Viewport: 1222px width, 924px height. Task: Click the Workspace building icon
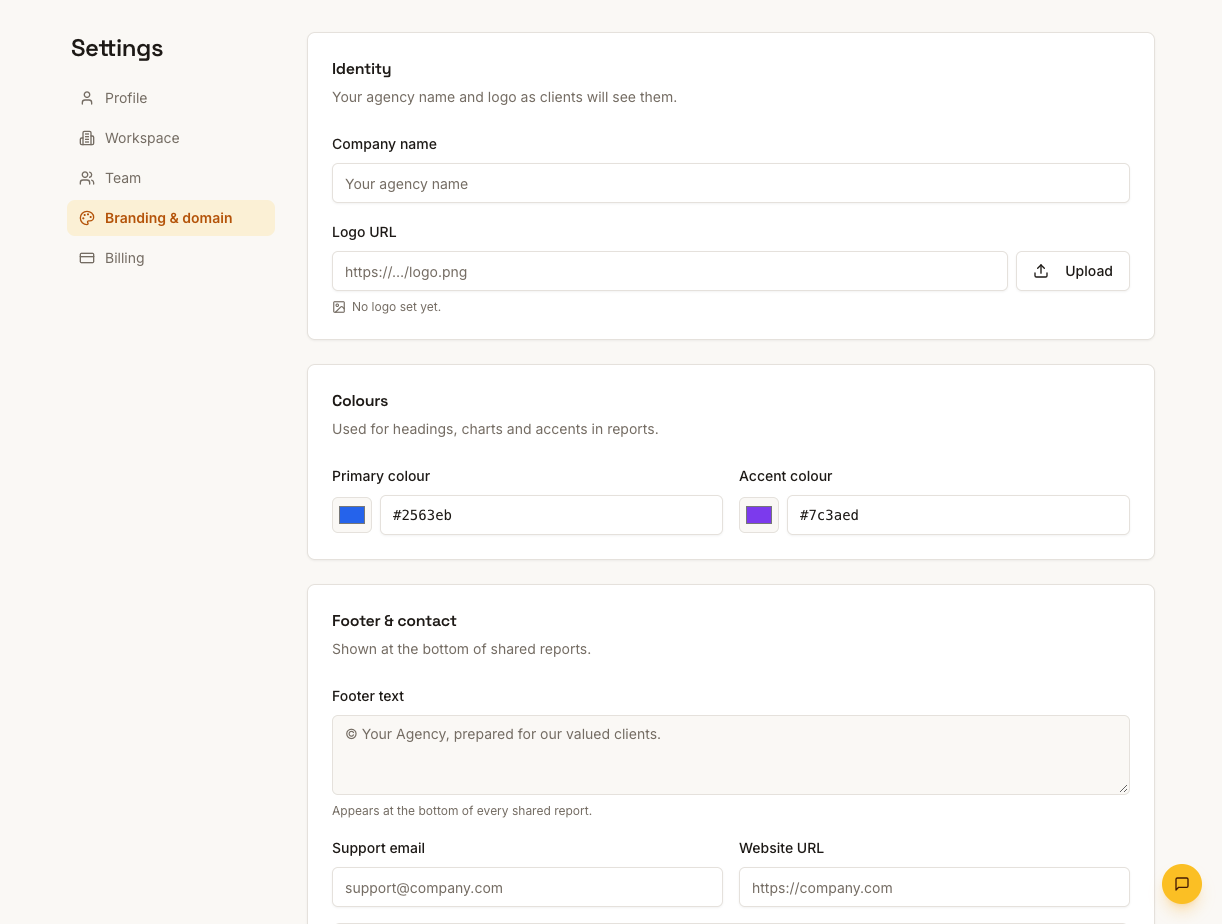[87, 138]
